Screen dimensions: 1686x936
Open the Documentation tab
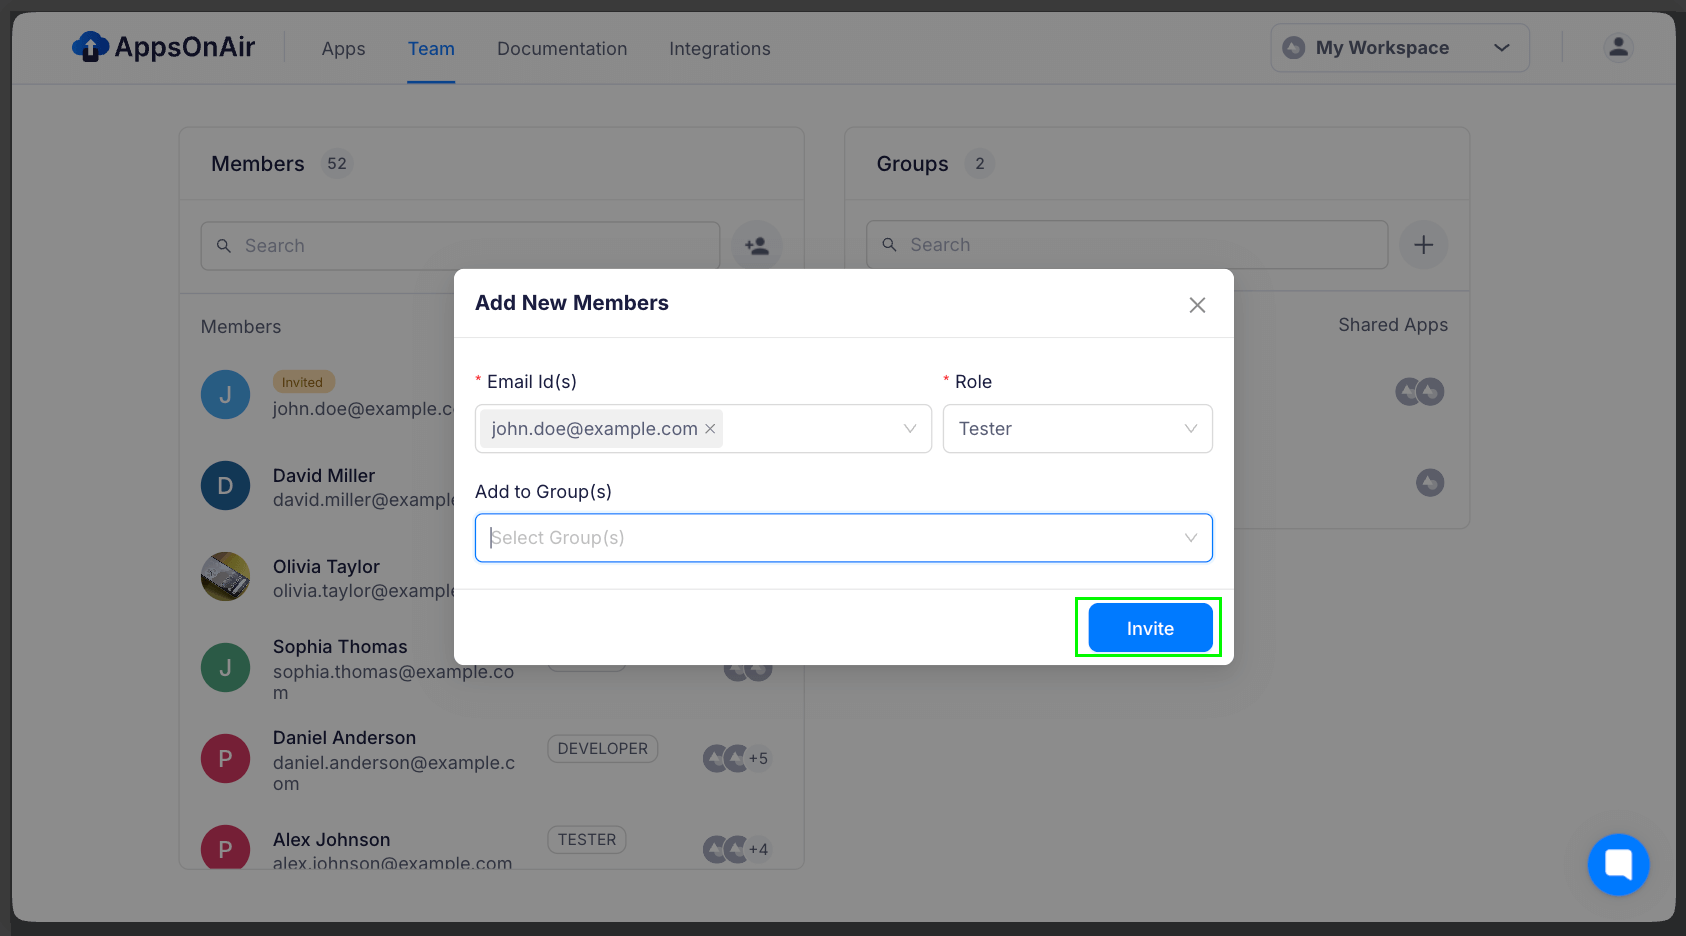tap(562, 49)
